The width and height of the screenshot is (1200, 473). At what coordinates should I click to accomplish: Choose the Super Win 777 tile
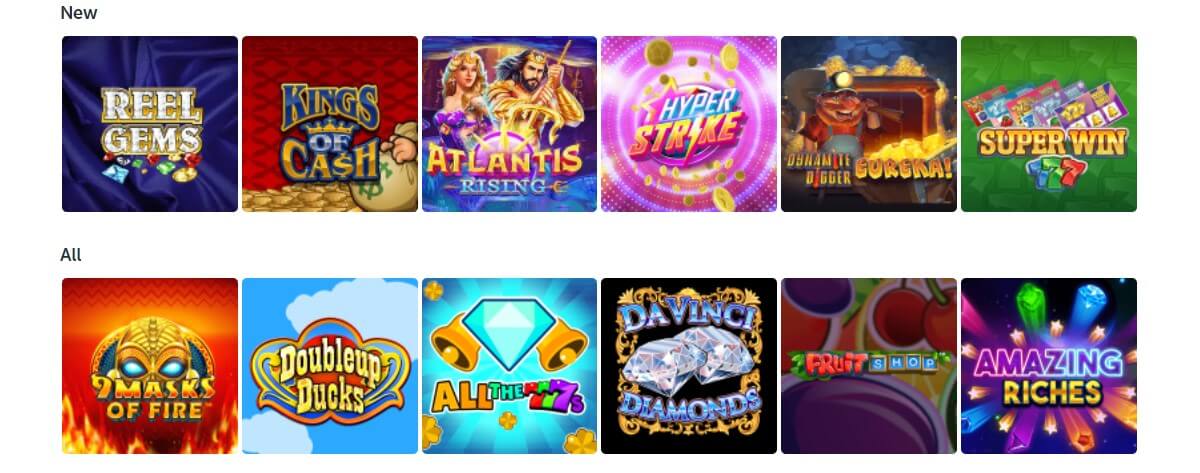pos(1049,124)
